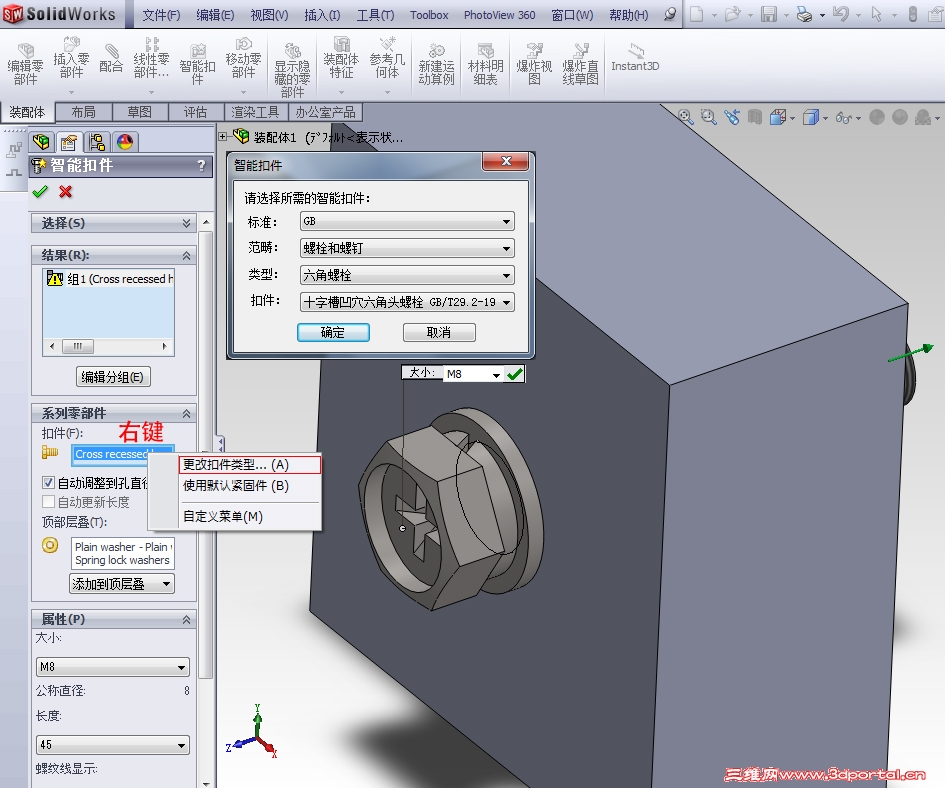Open the FeatureManager design tree tab
The height and width of the screenshot is (788, 945).
click(x=41, y=142)
